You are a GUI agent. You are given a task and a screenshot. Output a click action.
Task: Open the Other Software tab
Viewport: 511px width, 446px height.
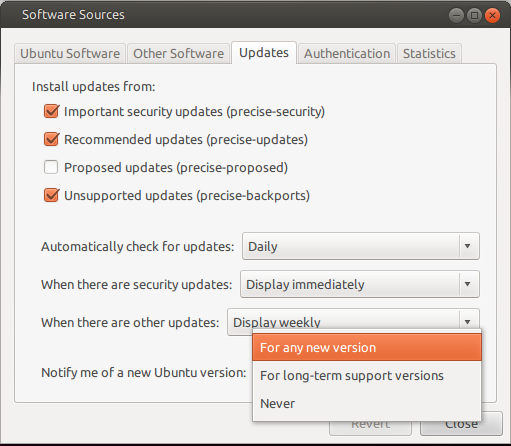tap(179, 53)
